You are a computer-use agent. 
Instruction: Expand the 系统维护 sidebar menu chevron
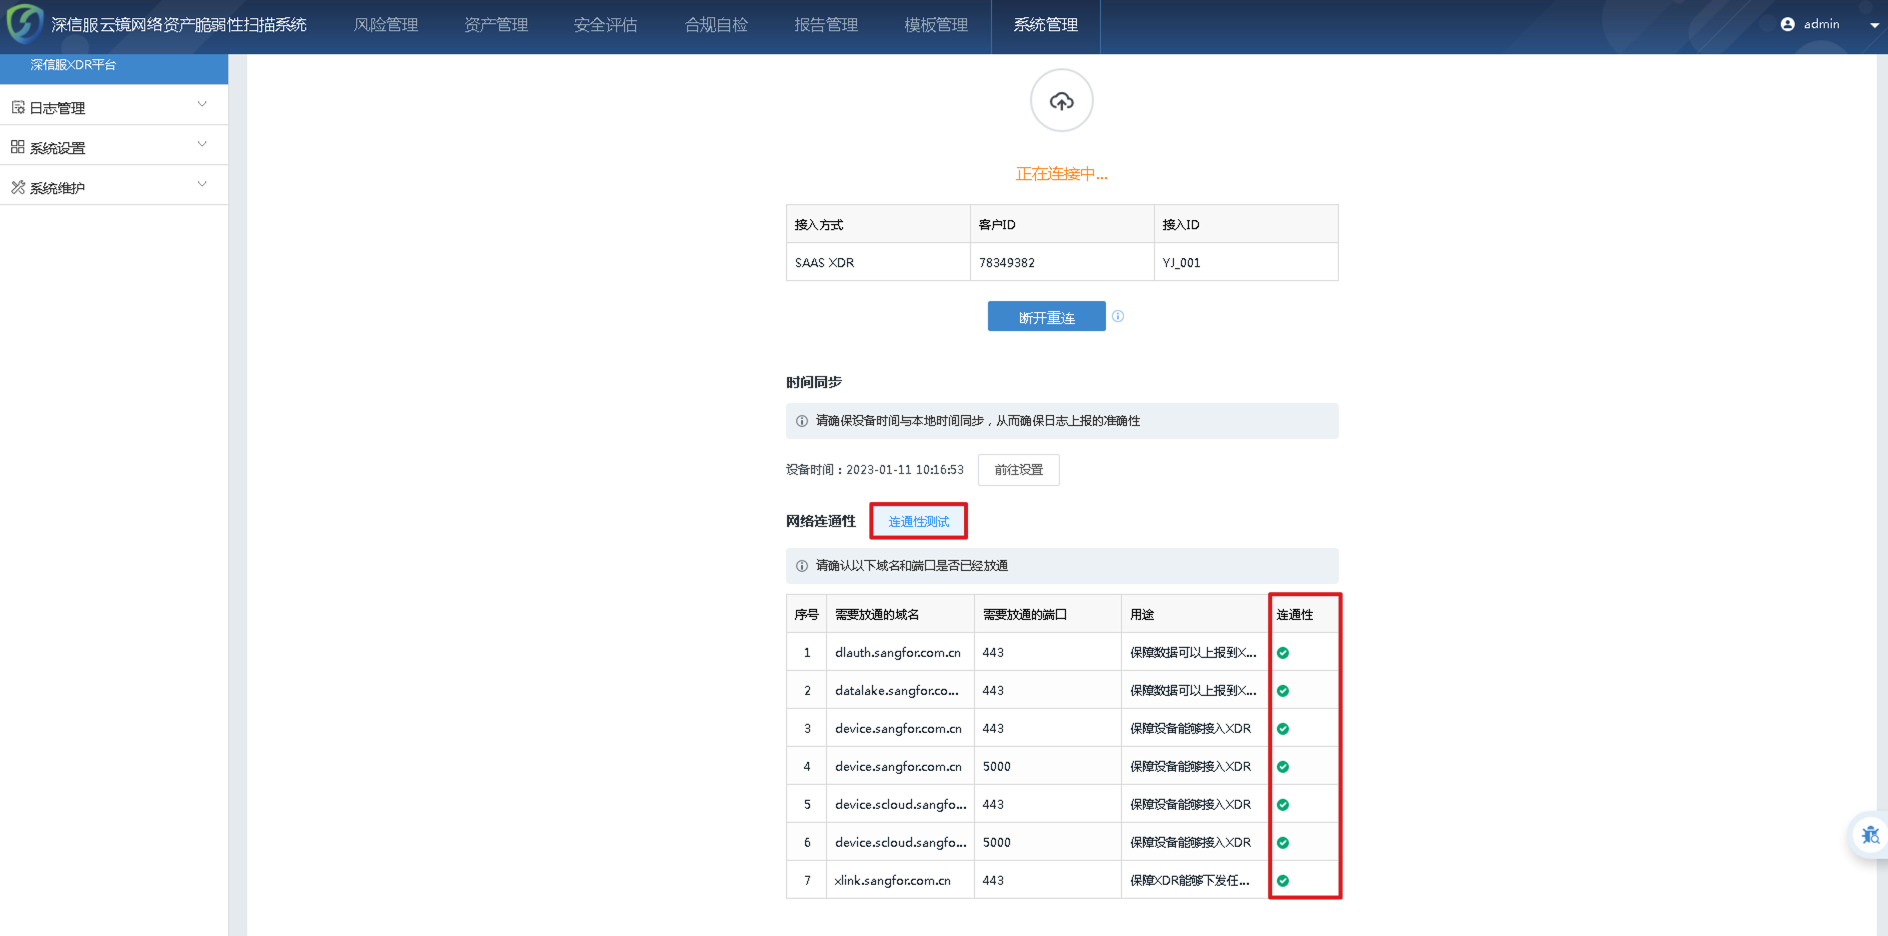tap(202, 184)
